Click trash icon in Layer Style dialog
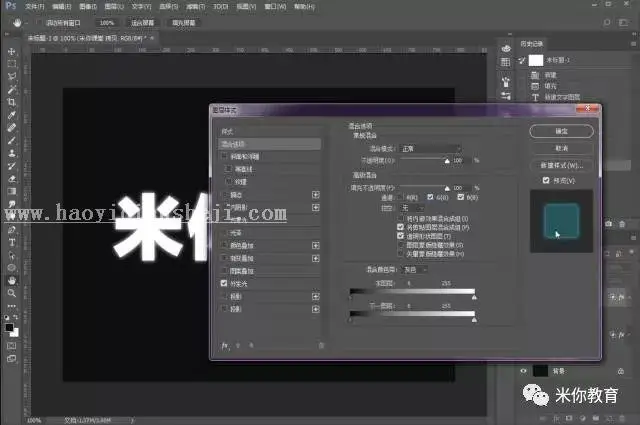This screenshot has width=640, height=425. 321,345
